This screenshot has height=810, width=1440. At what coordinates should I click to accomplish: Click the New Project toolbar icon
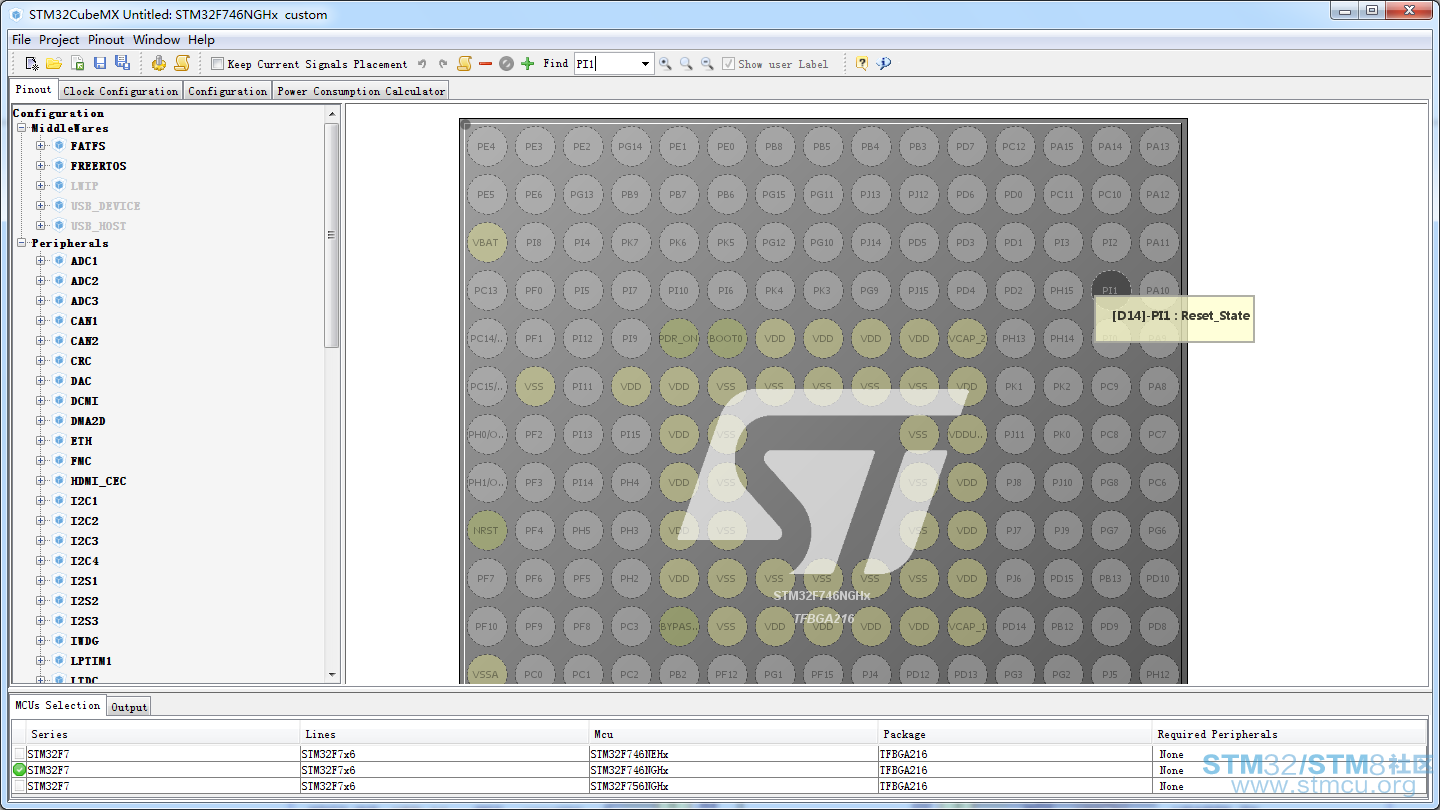[32, 63]
